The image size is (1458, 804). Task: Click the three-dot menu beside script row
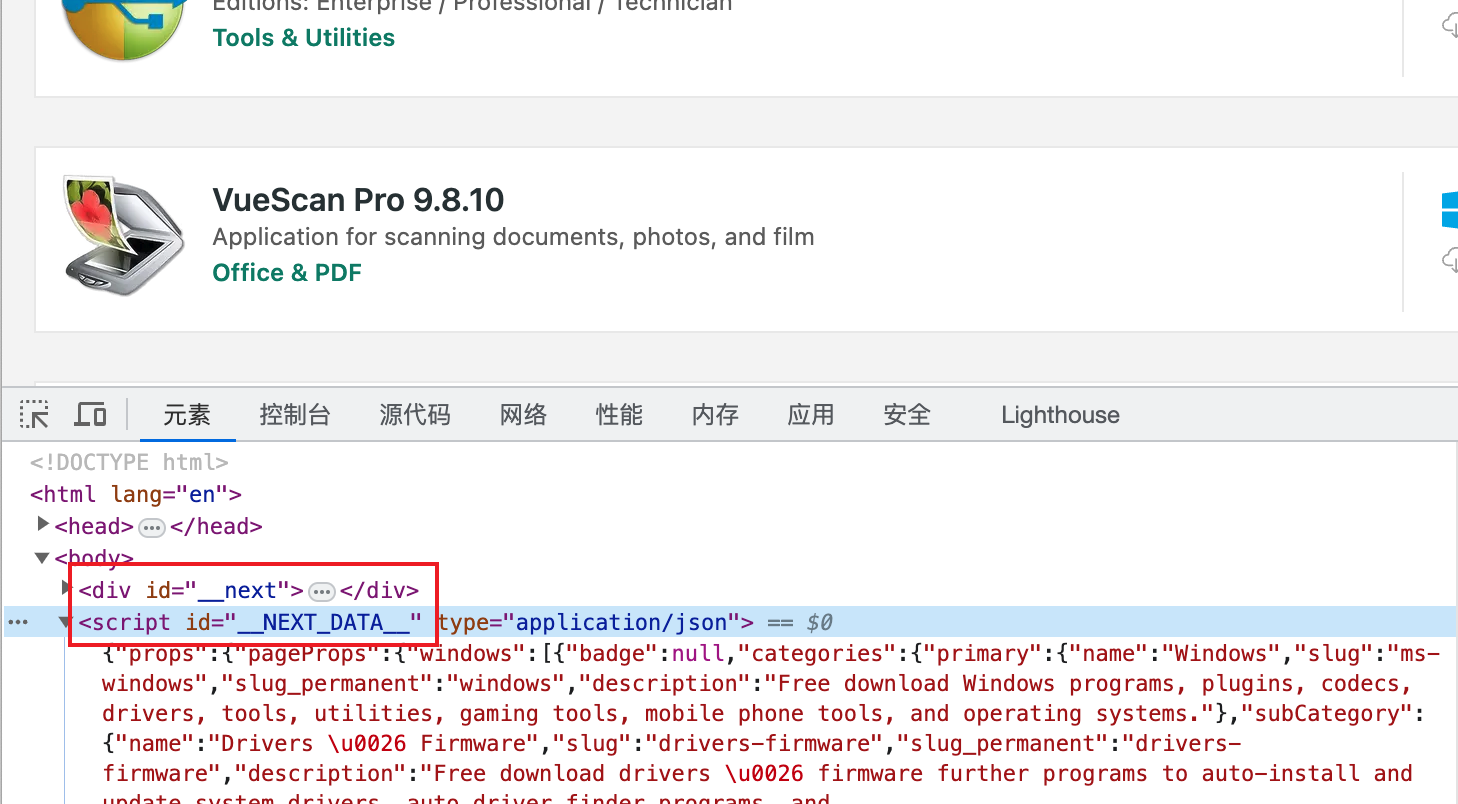coord(18,623)
